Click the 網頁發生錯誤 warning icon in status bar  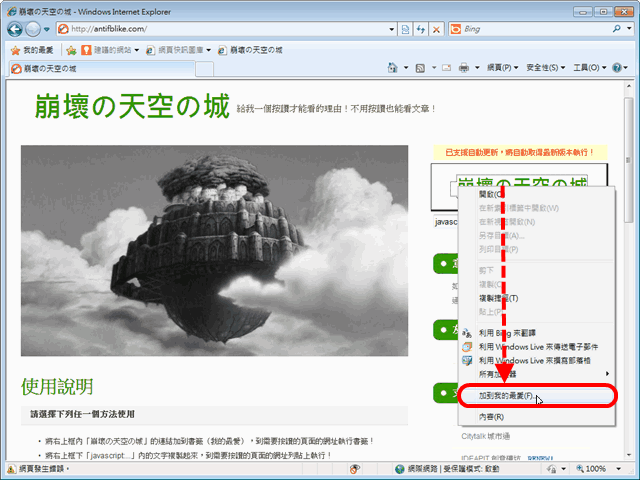pyautogui.click(x=12, y=469)
